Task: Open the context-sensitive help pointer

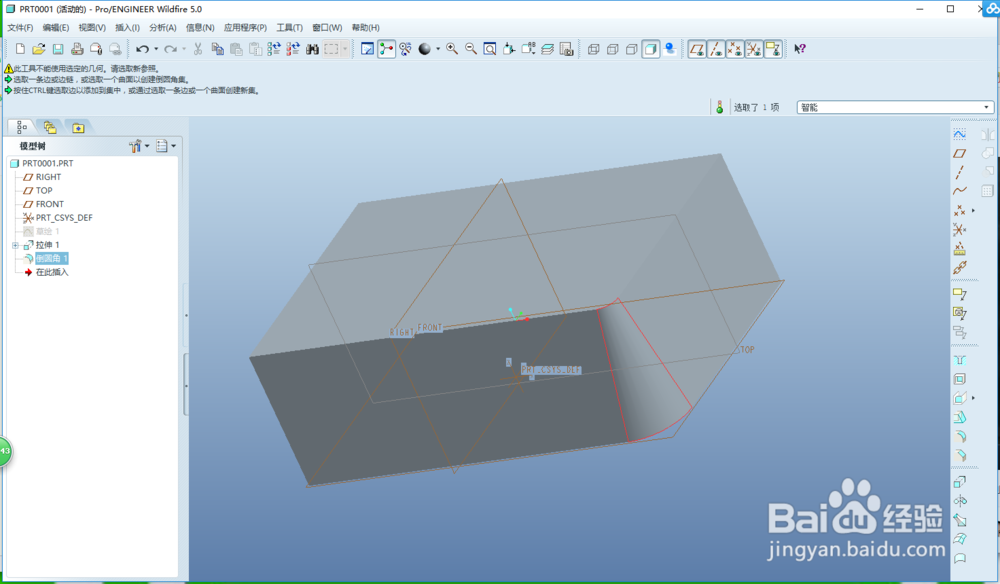Action: point(800,49)
